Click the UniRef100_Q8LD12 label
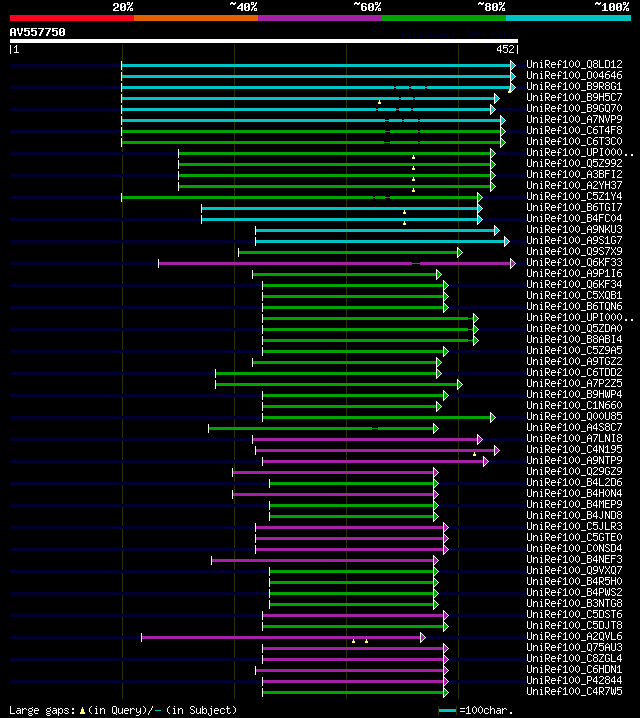 tap(574, 65)
